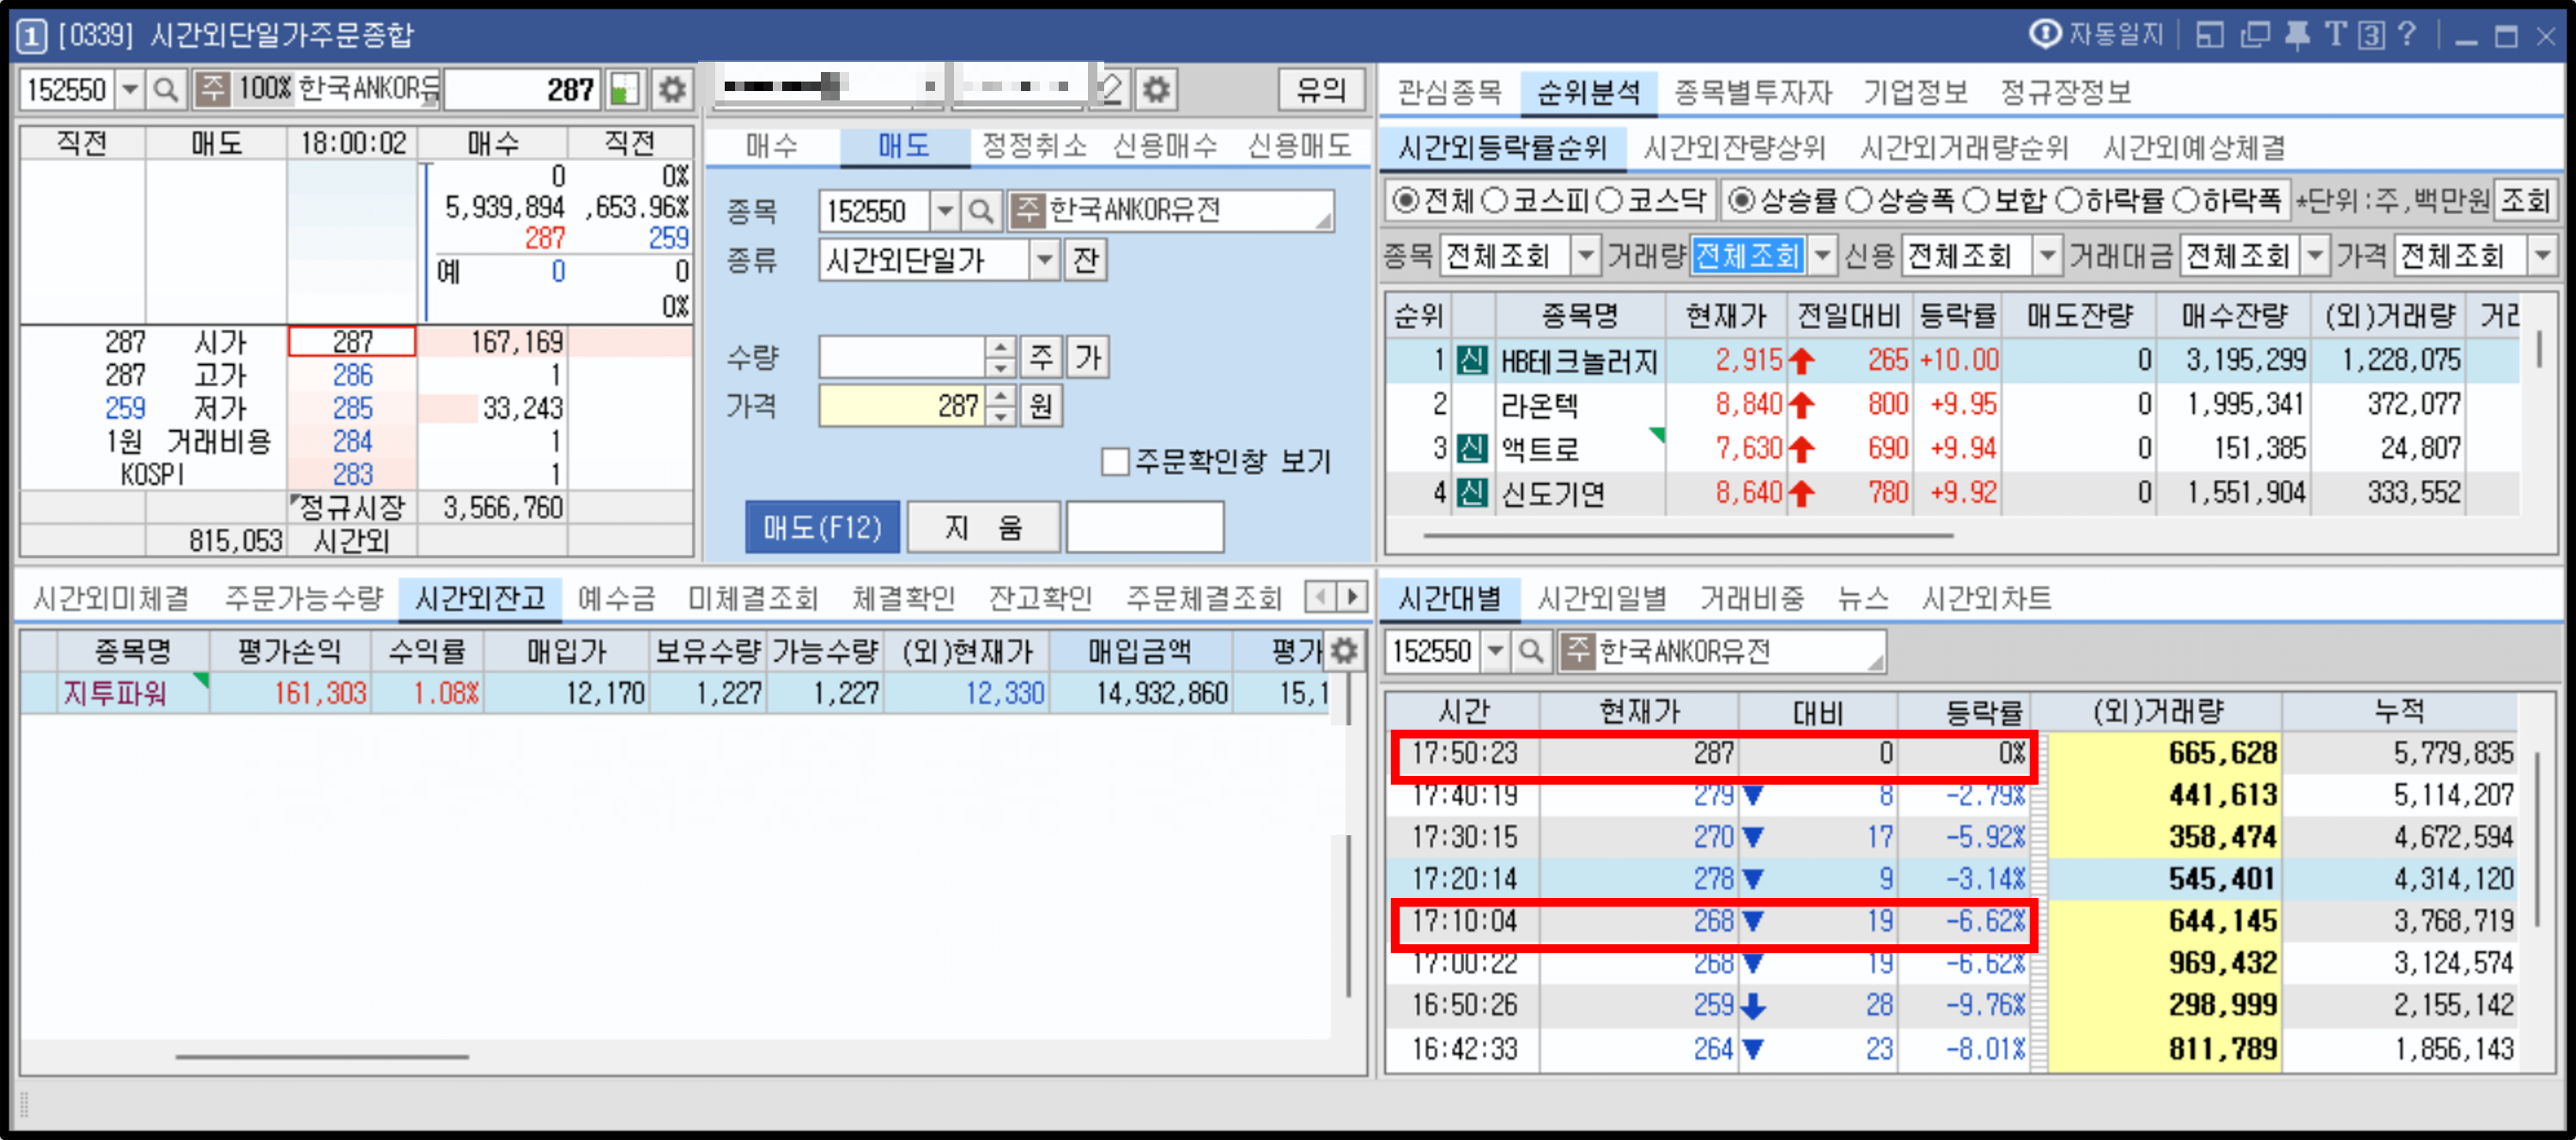Switch to the 매수 order tab
Viewport: 2576px width, 1140px height.
[x=771, y=147]
